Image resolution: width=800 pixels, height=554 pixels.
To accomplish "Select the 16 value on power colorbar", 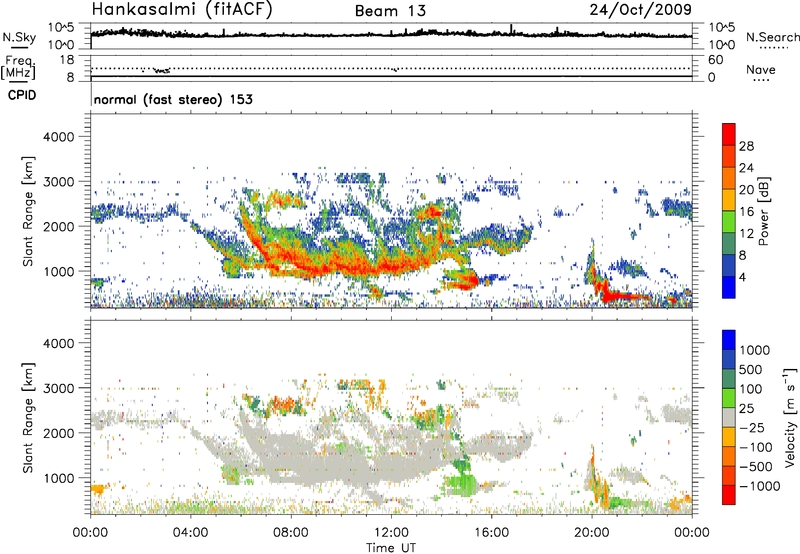I will (x=746, y=212).
